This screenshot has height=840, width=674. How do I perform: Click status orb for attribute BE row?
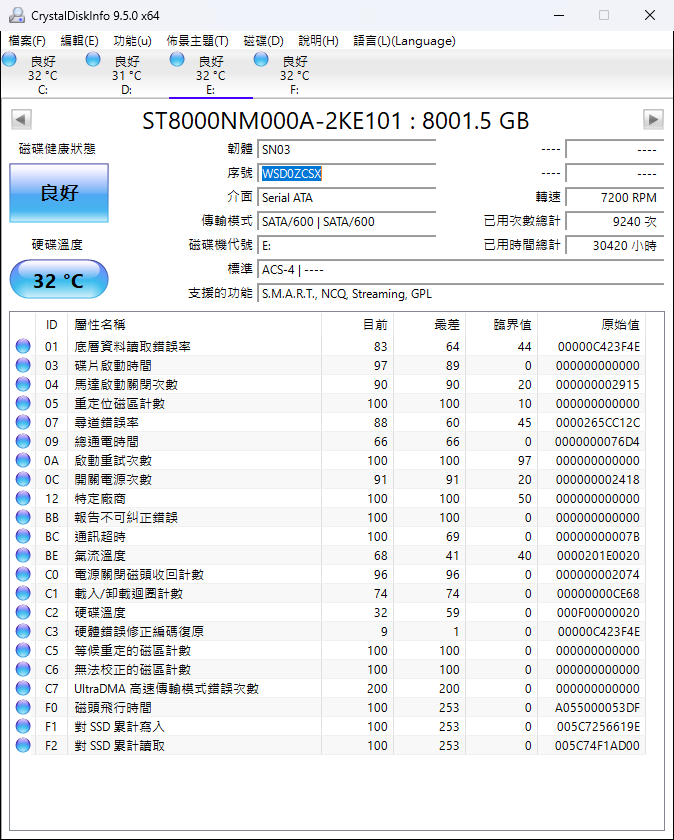click(23, 556)
